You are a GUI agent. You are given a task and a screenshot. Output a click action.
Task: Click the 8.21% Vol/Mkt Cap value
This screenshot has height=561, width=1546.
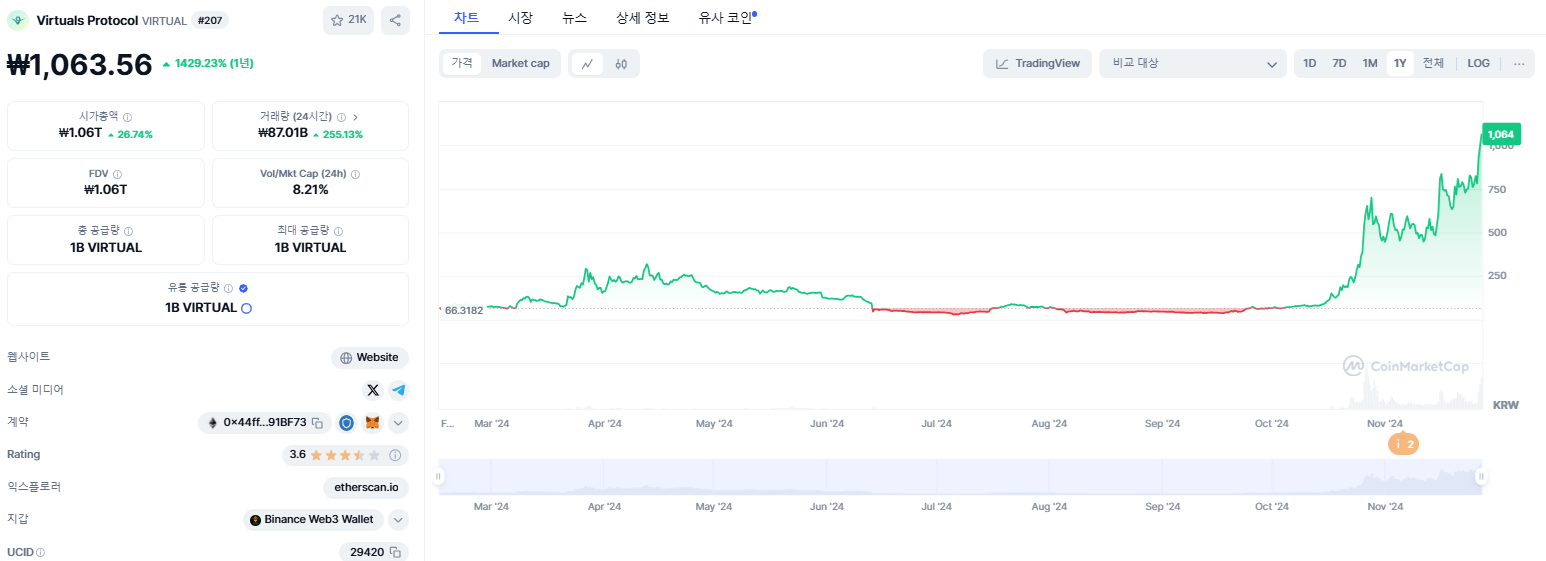[x=310, y=189]
